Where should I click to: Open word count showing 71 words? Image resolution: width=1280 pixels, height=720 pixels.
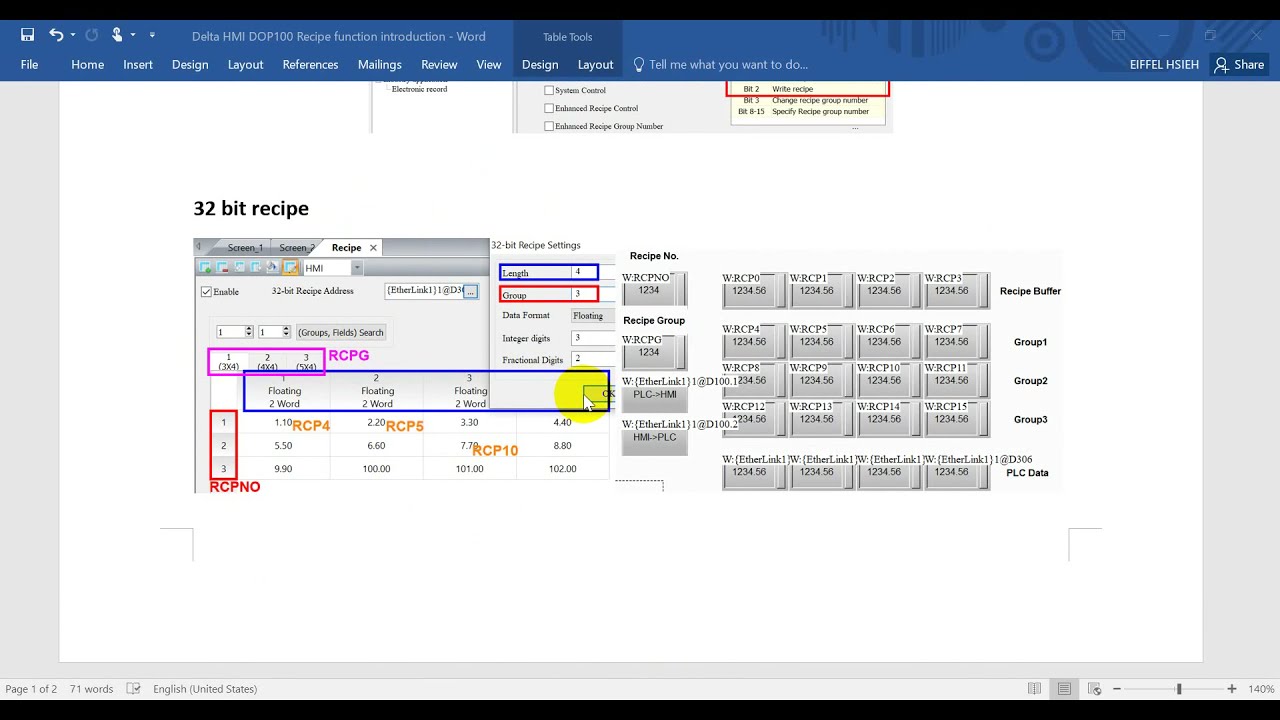click(x=92, y=689)
